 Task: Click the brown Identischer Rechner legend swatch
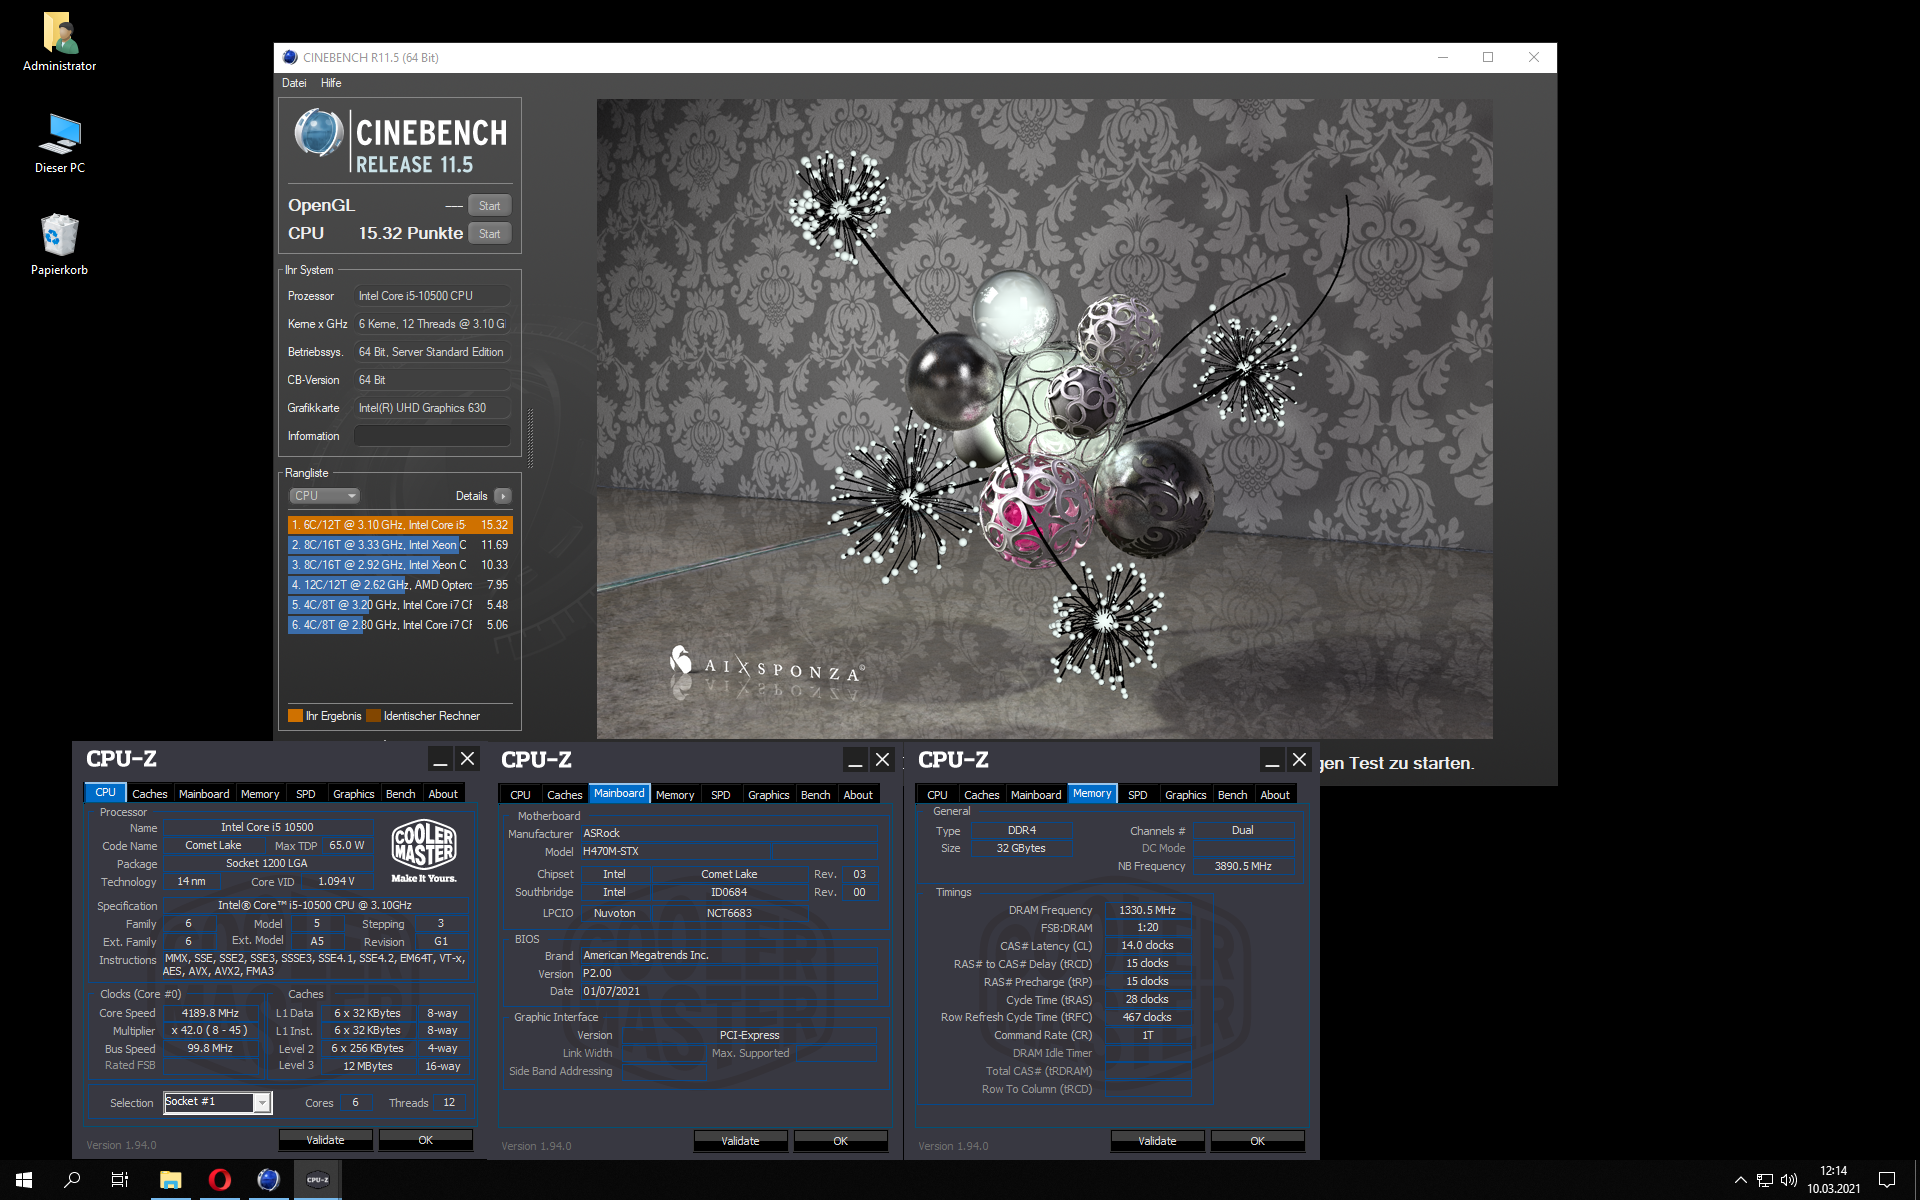373,716
